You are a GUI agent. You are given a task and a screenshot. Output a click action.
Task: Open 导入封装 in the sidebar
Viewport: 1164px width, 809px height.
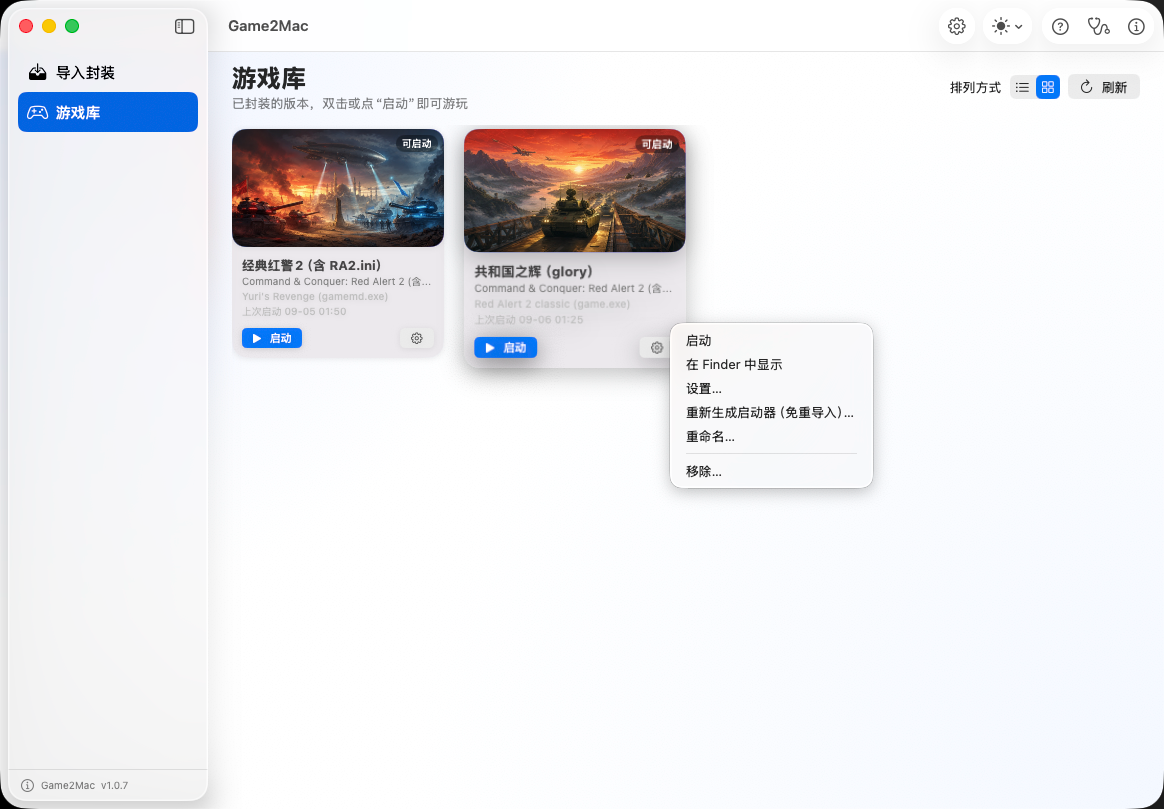[x=108, y=73]
